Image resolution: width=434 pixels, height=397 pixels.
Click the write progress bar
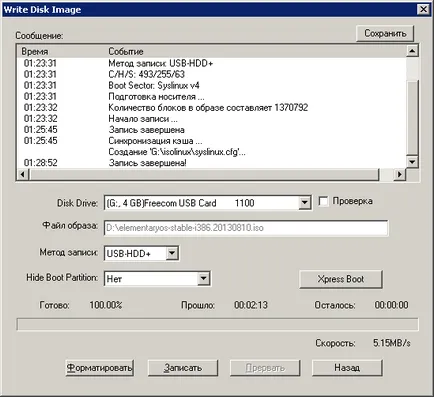point(217,324)
